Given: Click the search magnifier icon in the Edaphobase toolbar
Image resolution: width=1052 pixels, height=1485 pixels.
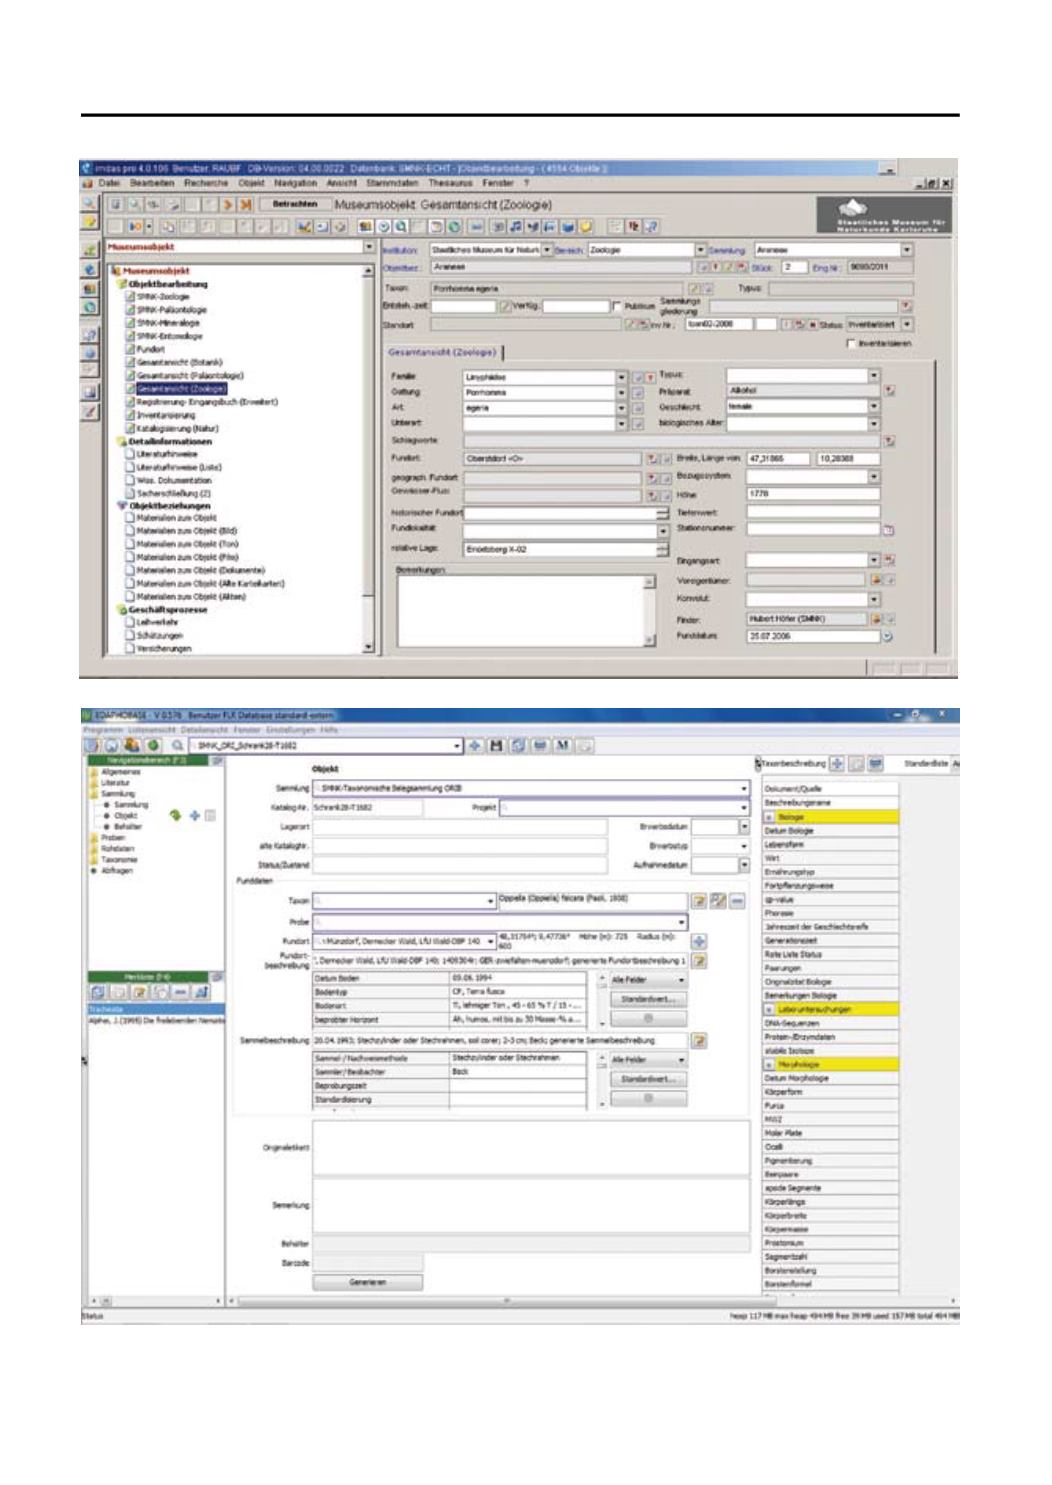Looking at the screenshot, I should click(x=178, y=745).
